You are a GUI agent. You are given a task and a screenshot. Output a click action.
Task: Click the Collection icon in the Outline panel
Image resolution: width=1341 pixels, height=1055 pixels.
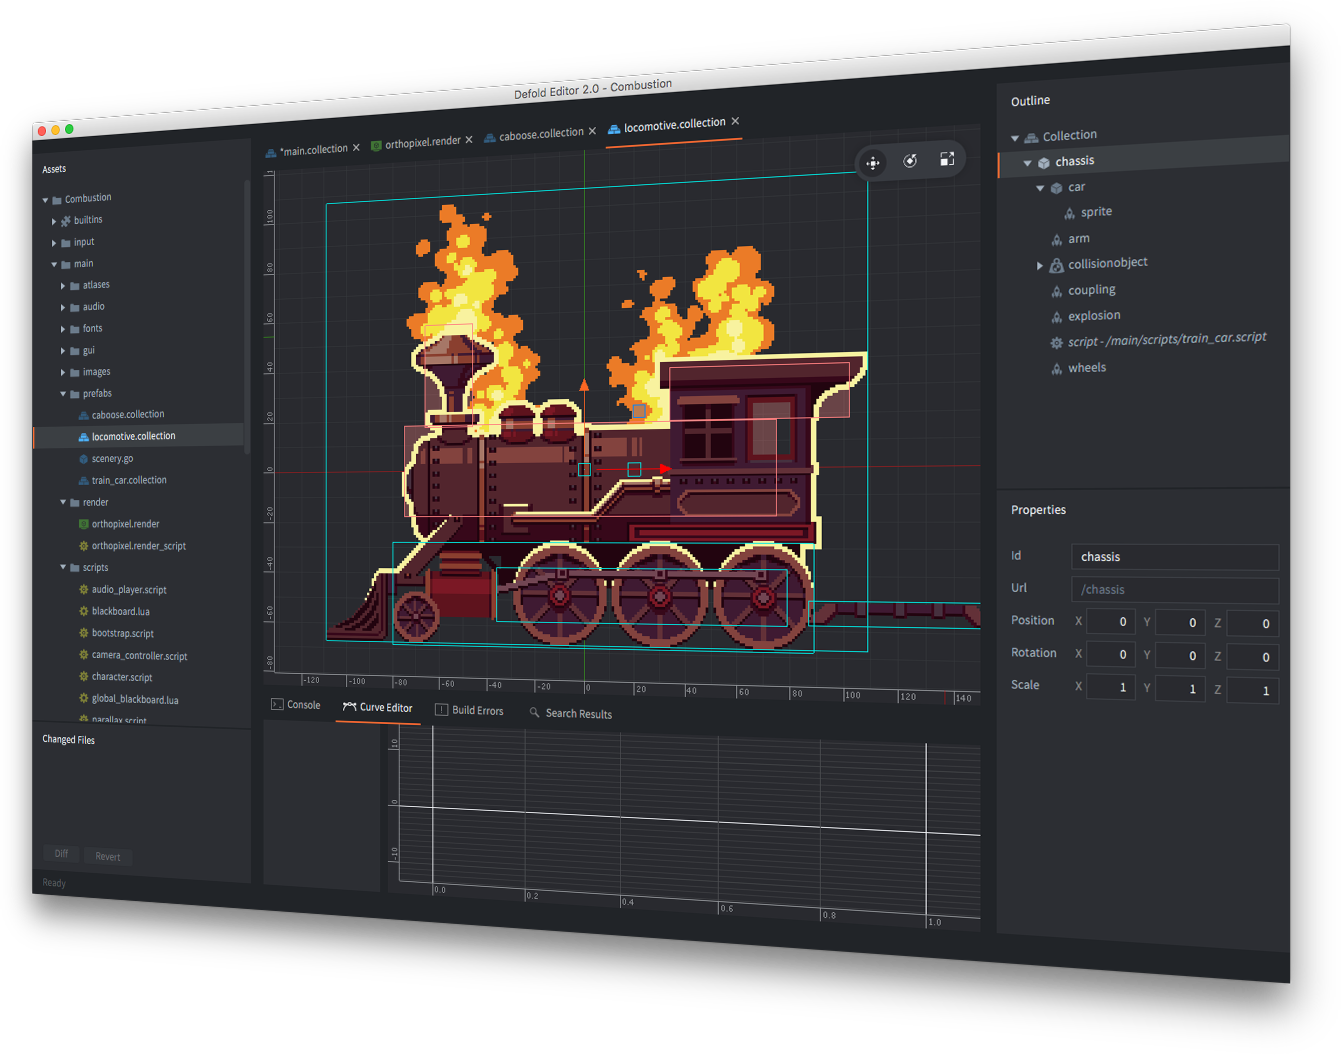coord(1033,135)
